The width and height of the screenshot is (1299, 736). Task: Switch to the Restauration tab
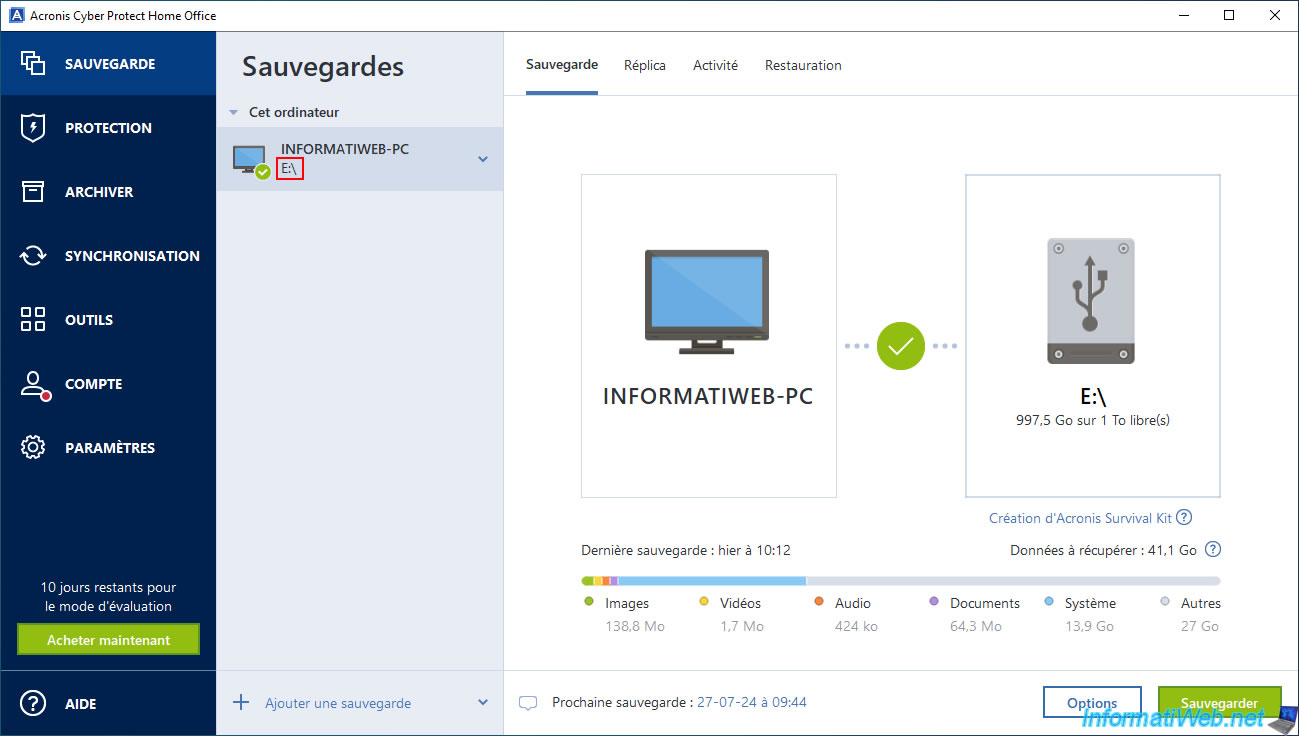click(x=803, y=65)
